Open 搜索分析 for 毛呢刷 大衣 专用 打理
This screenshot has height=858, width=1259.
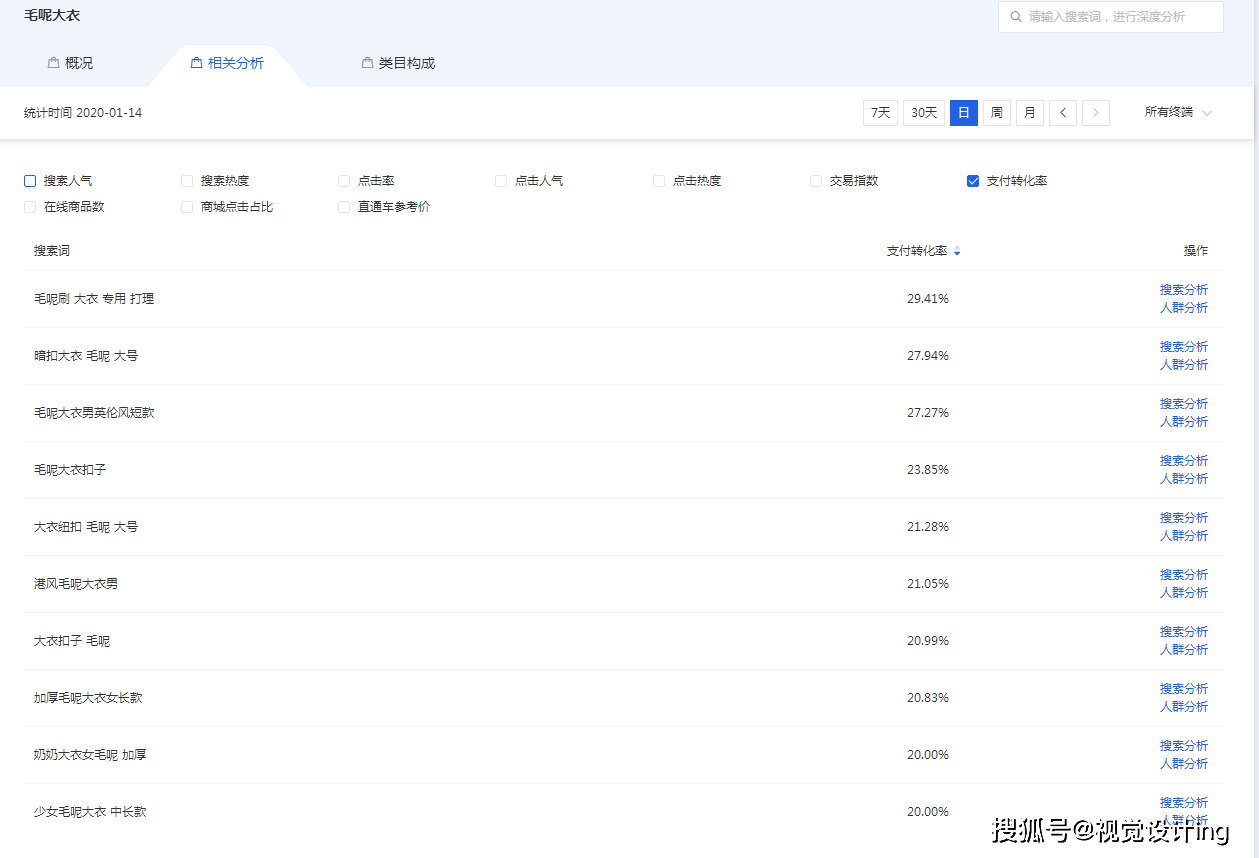pyautogui.click(x=1184, y=290)
